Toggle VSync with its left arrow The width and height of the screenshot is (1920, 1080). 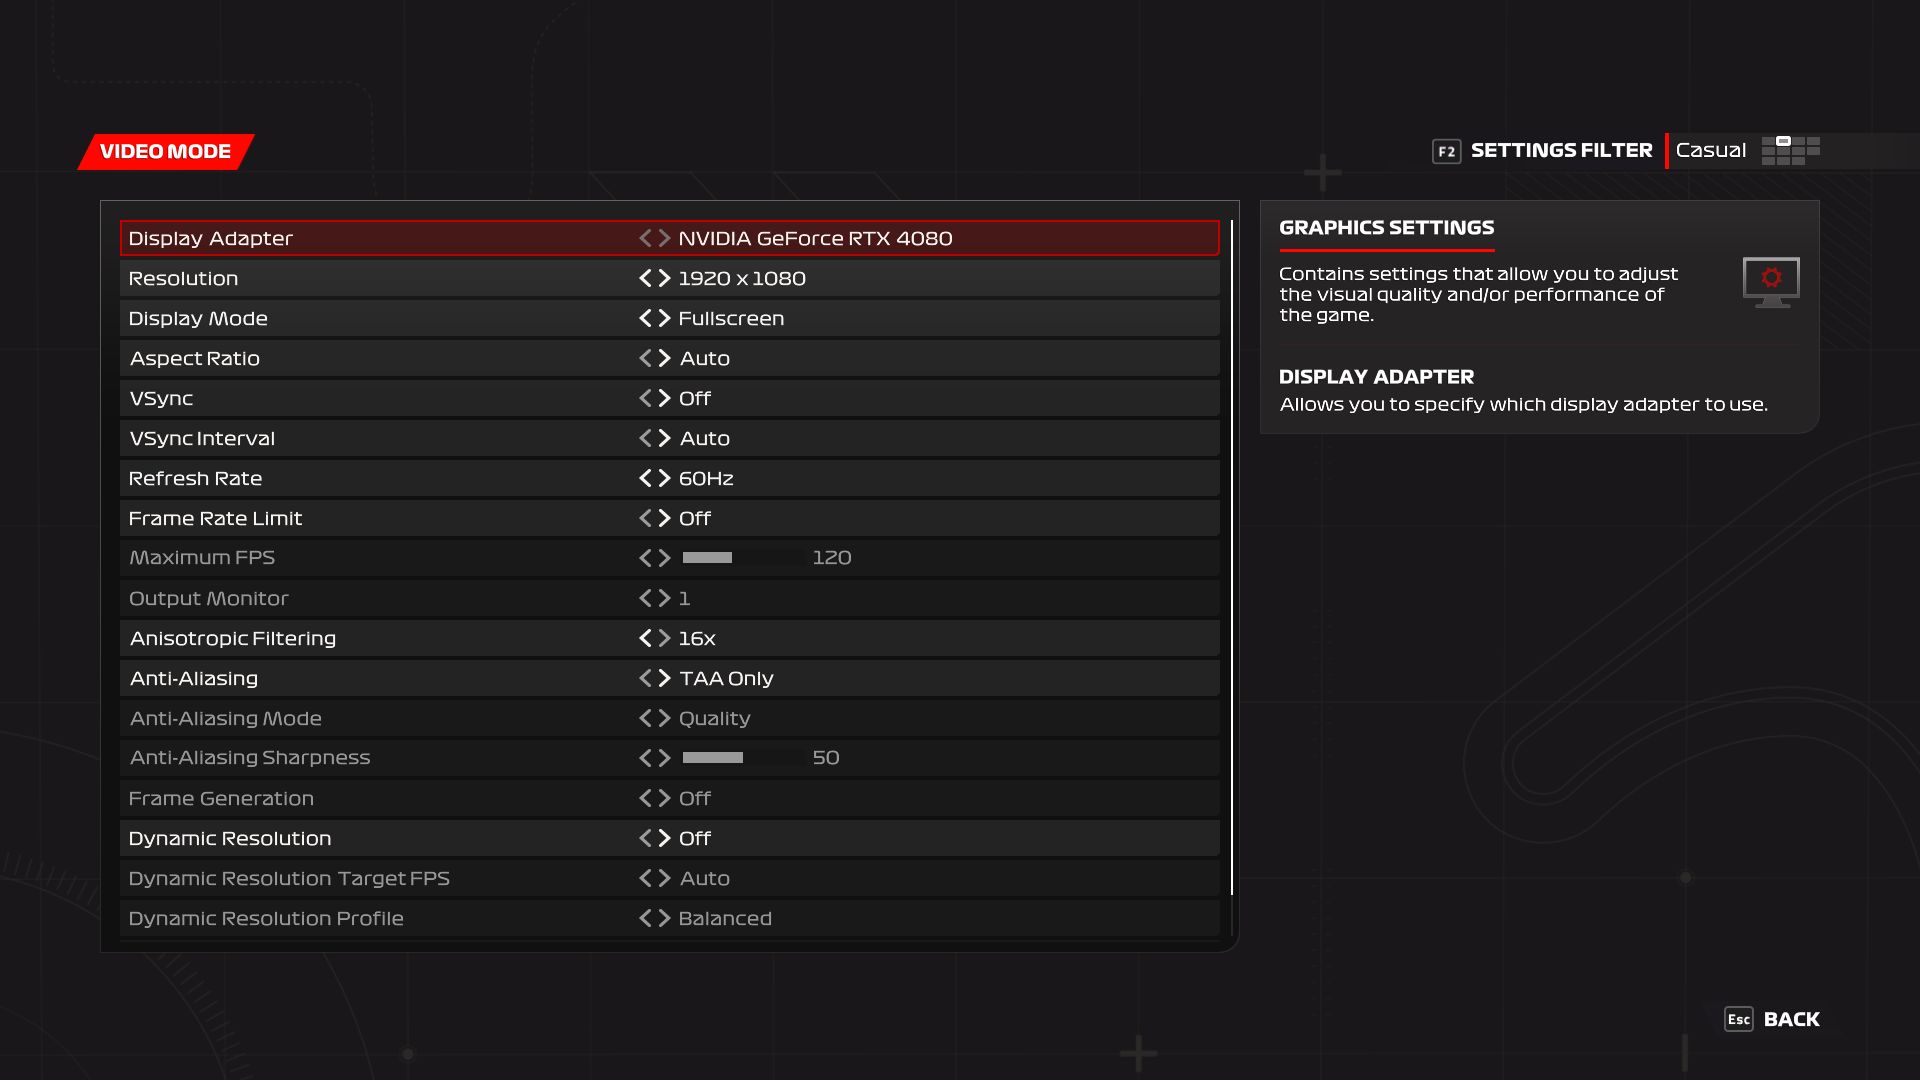point(645,398)
